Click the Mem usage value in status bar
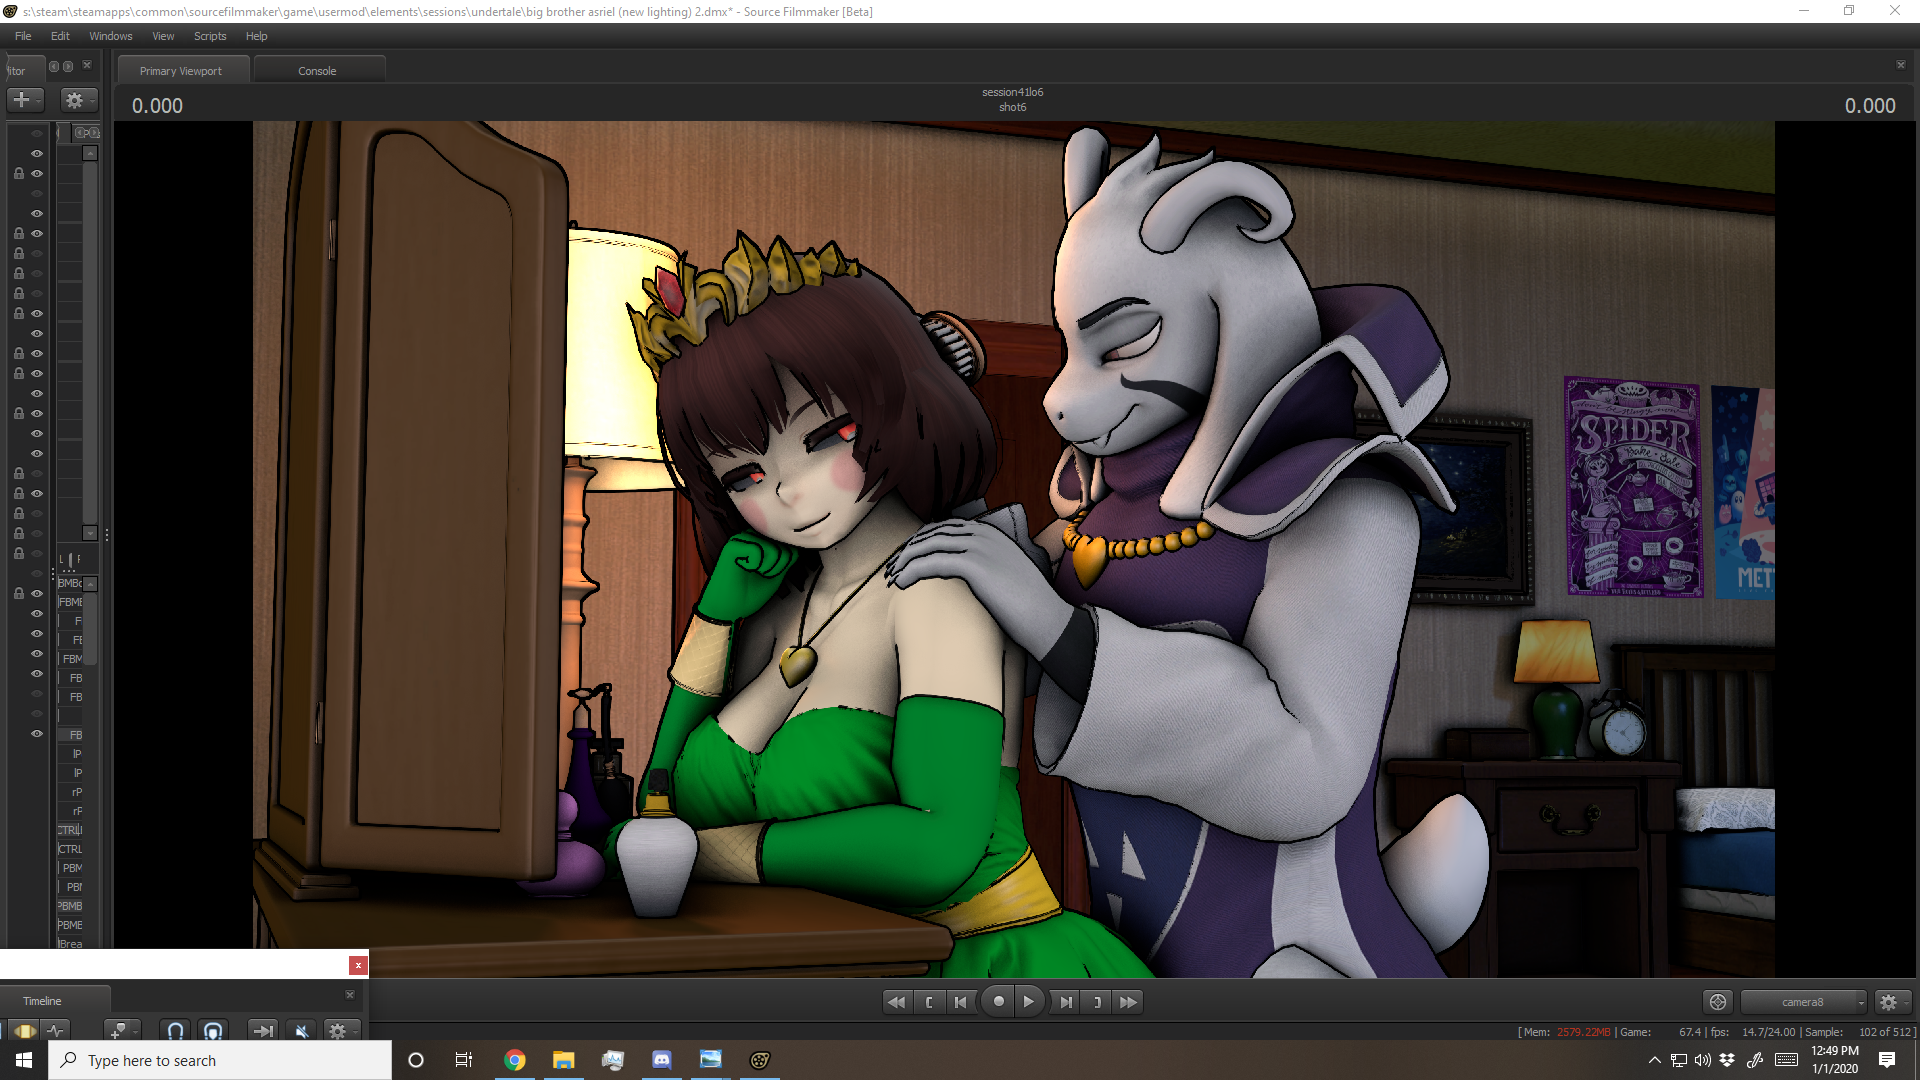The width and height of the screenshot is (1920, 1080). (x=1584, y=1032)
